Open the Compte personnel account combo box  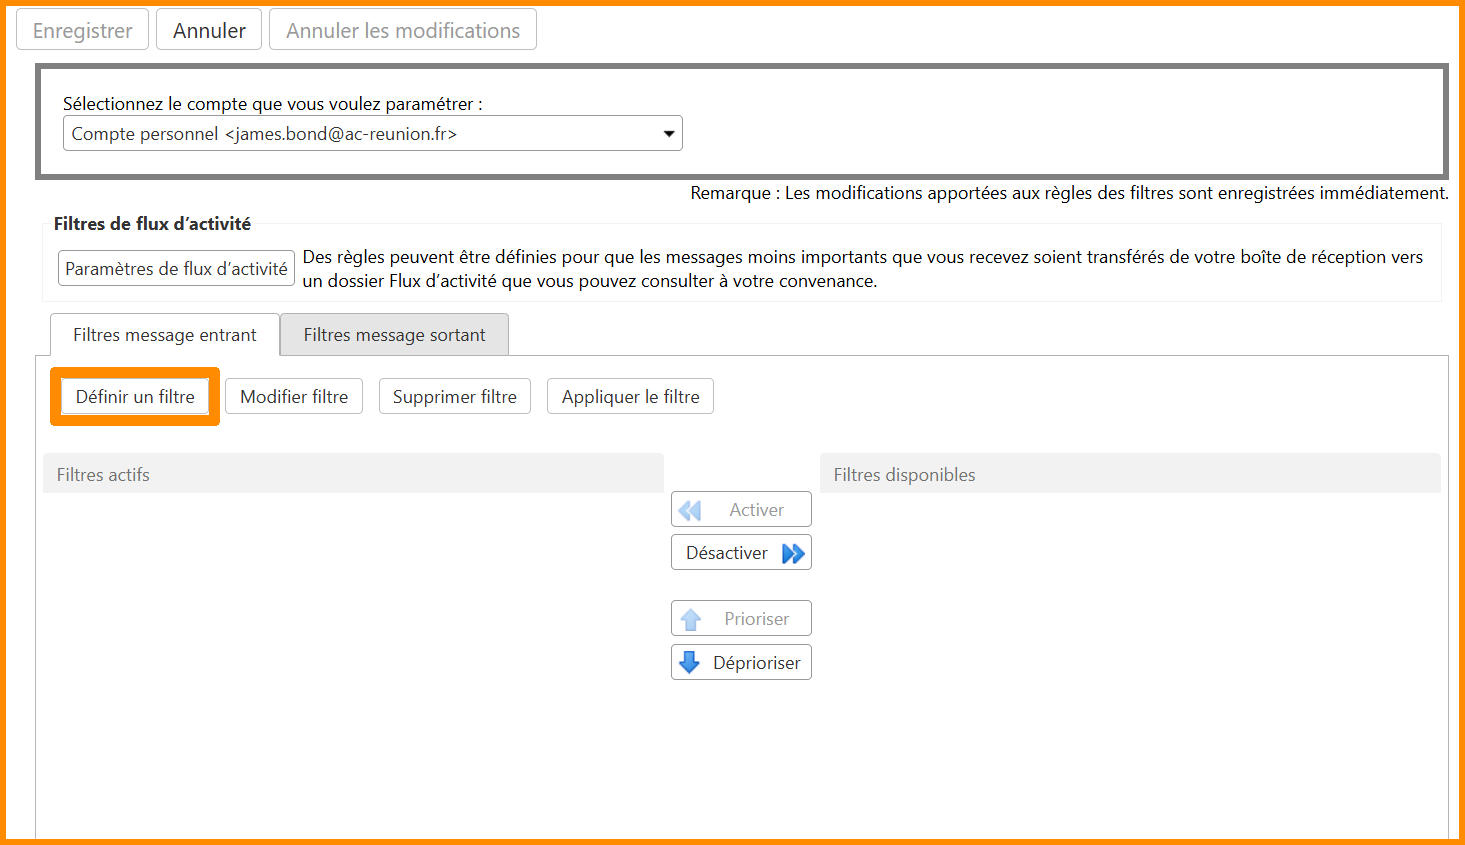pos(360,134)
